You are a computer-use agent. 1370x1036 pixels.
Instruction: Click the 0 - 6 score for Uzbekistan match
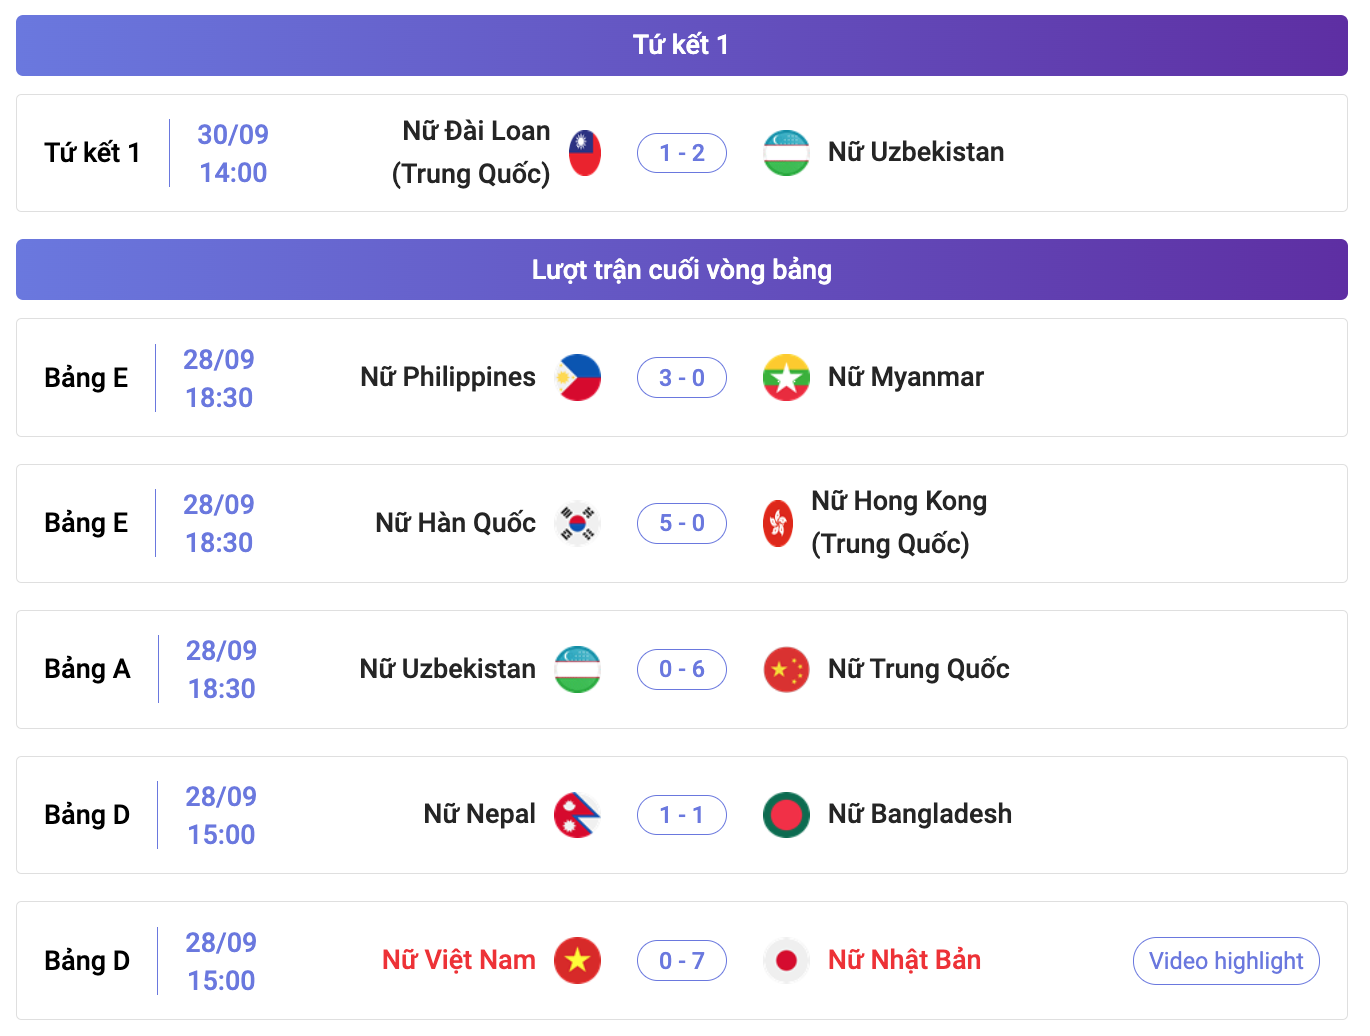tap(682, 669)
